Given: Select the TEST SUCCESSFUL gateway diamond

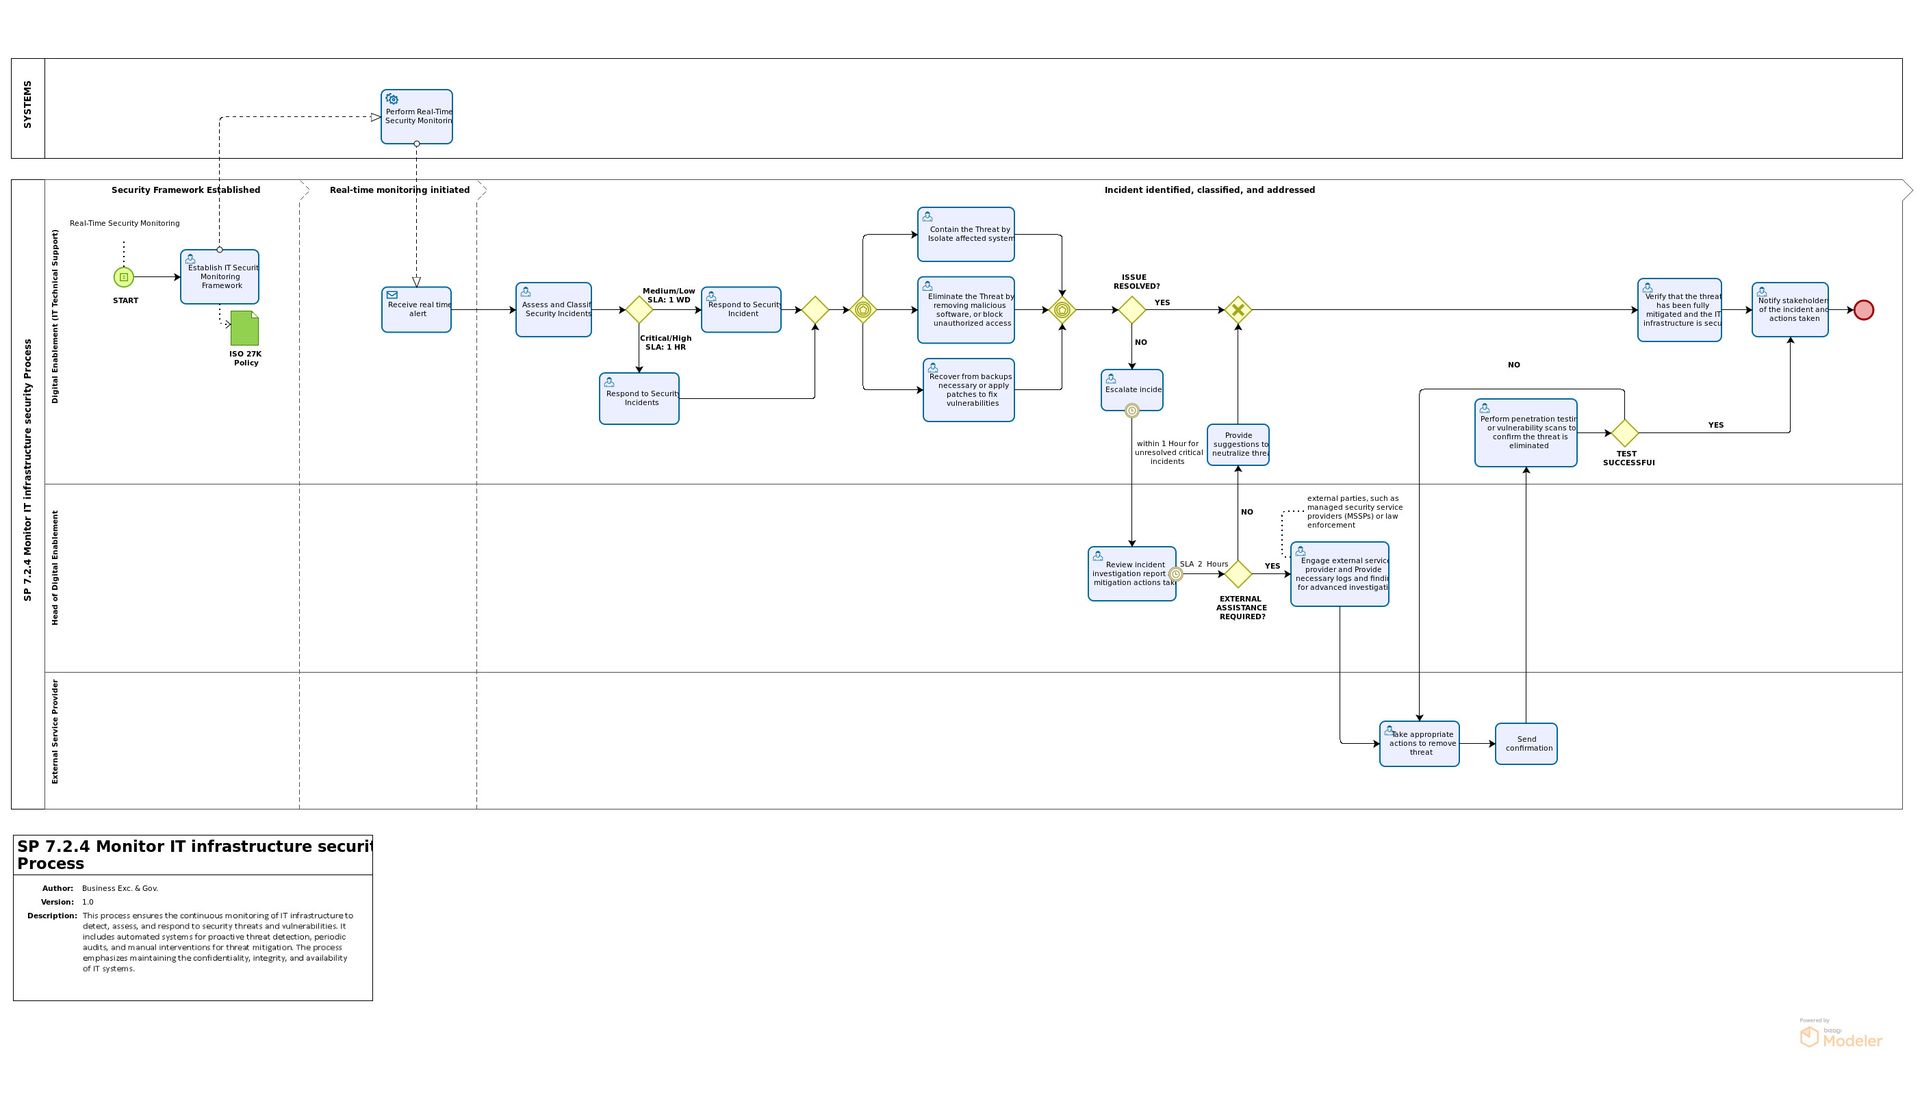Looking at the screenshot, I should [1625, 433].
